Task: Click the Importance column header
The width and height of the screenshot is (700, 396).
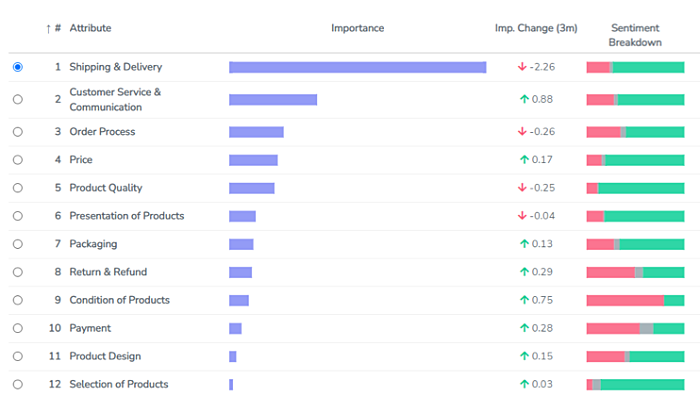Action: pyautogui.click(x=358, y=28)
